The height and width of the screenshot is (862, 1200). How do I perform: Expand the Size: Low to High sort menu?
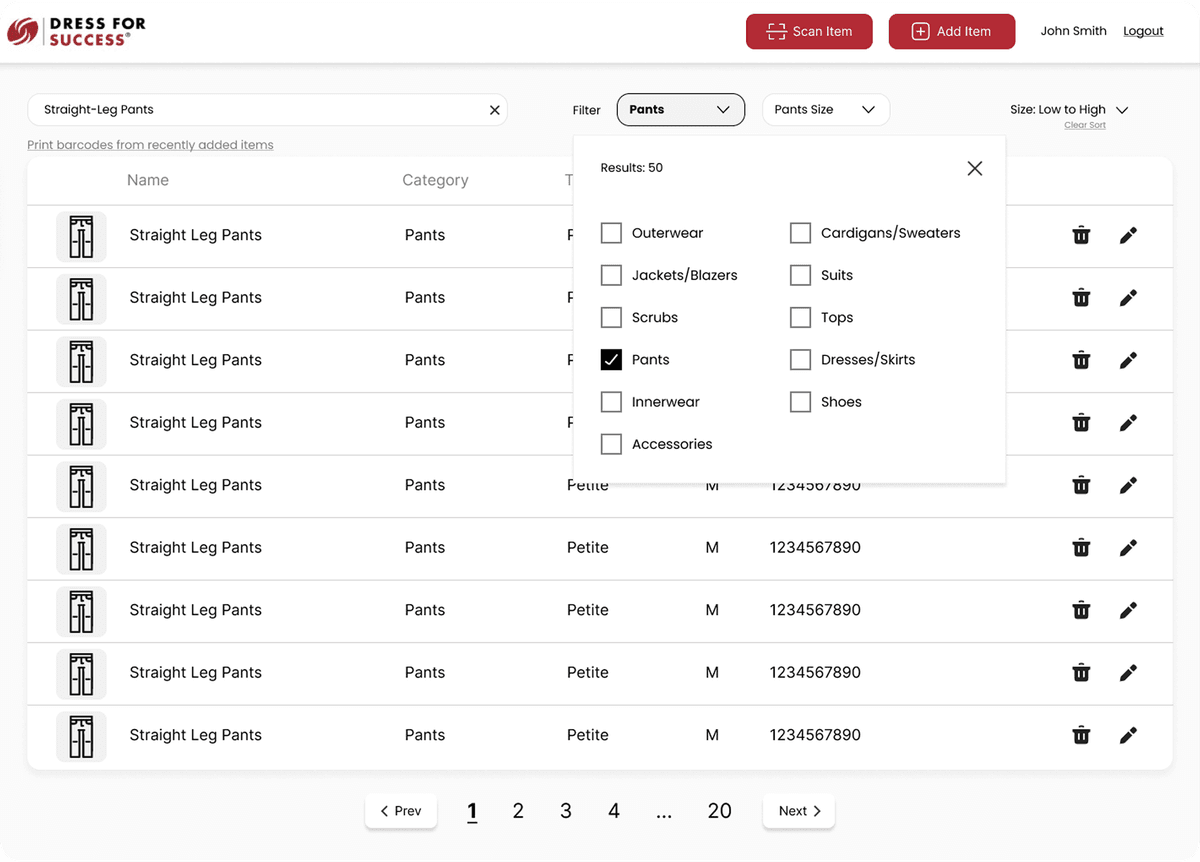coord(1068,110)
